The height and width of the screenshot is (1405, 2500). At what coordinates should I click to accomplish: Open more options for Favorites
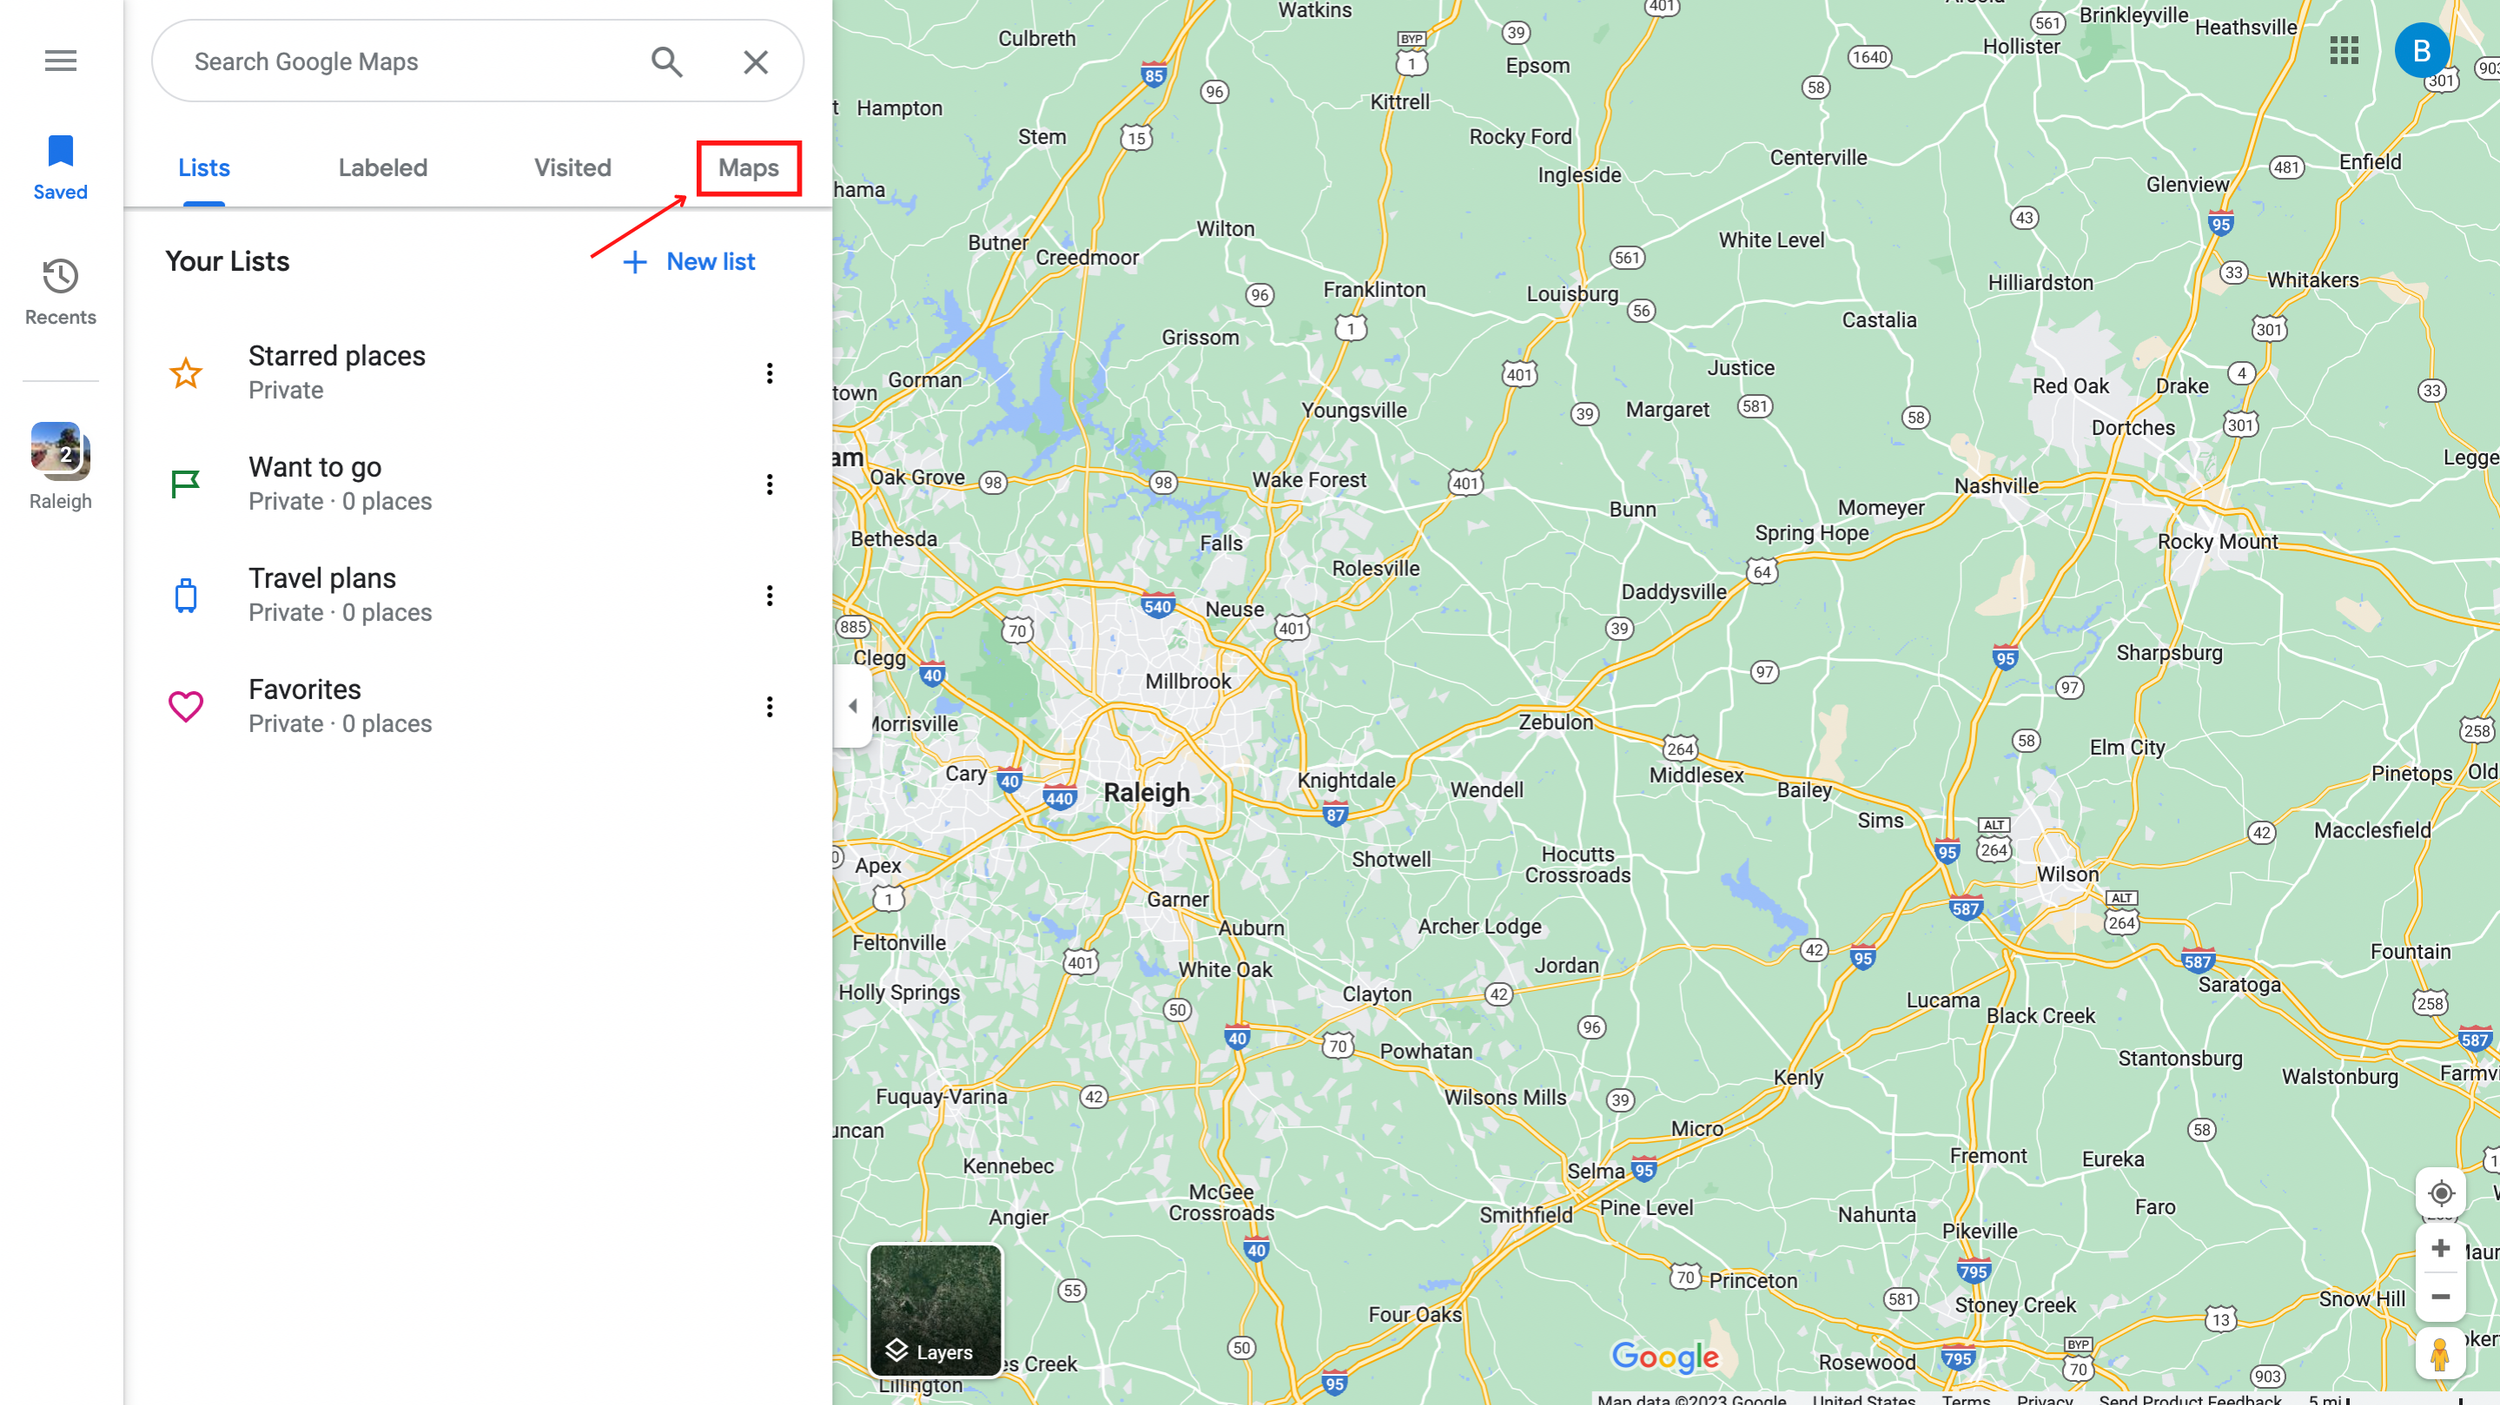coord(769,707)
